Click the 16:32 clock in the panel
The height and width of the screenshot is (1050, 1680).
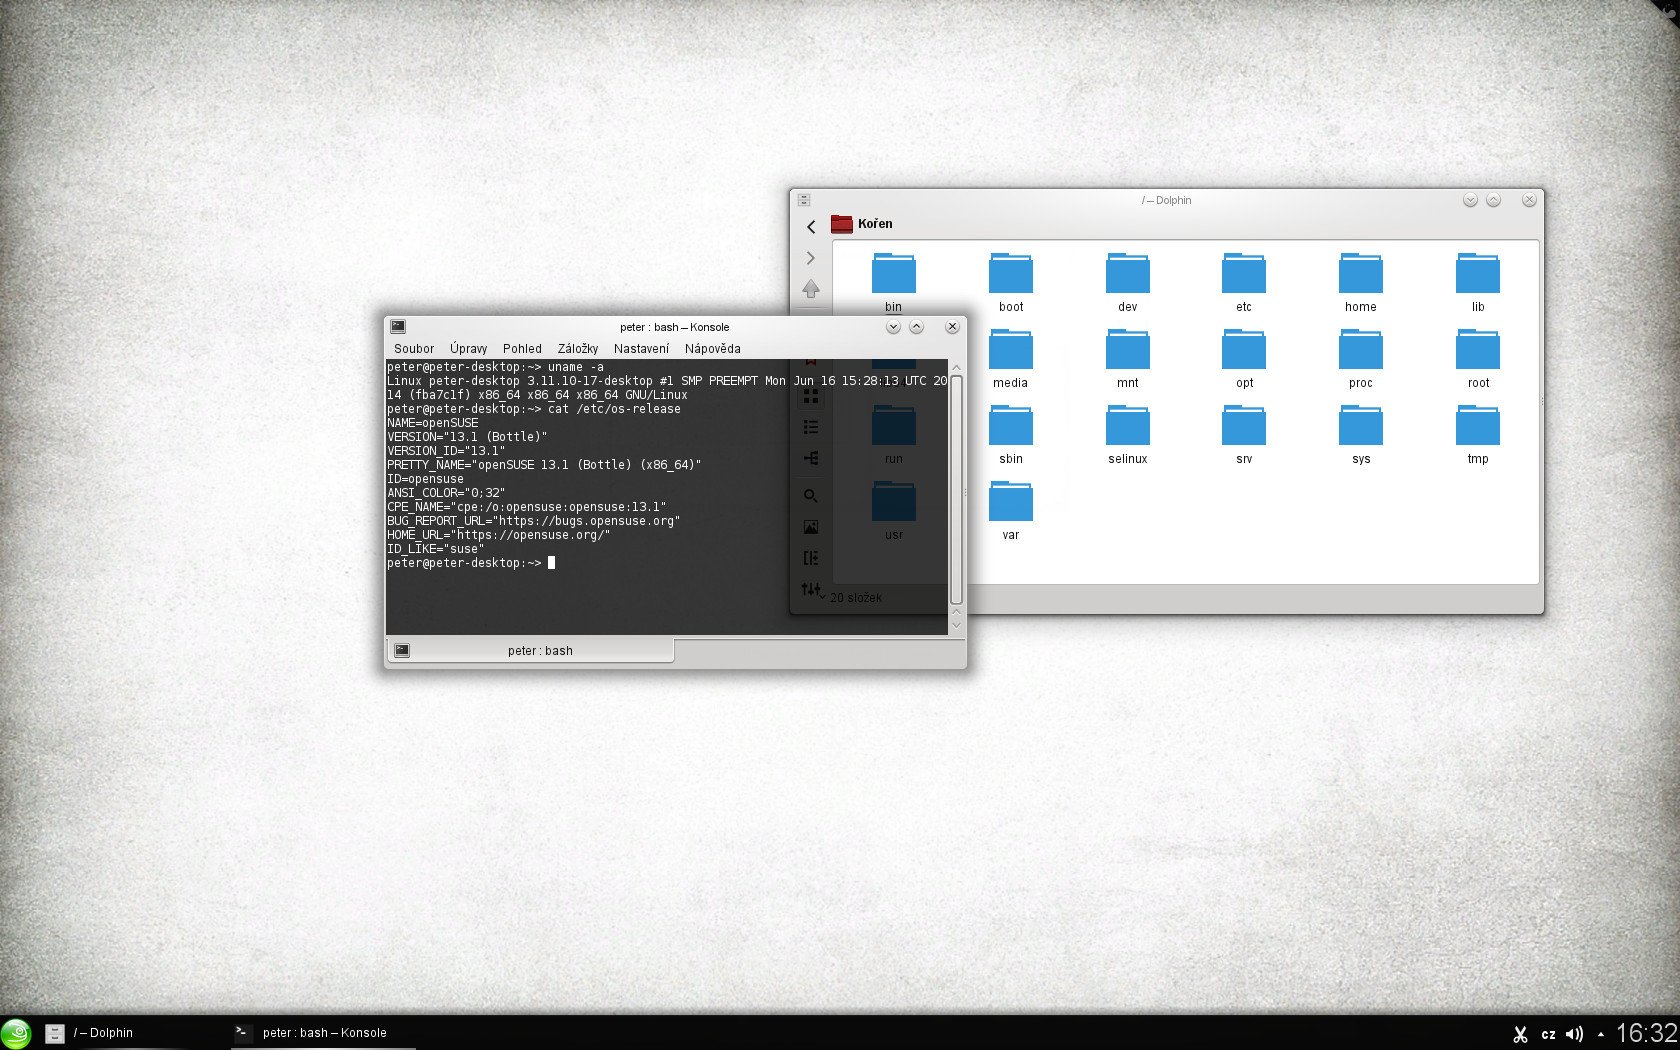tap(1646, 1033)
